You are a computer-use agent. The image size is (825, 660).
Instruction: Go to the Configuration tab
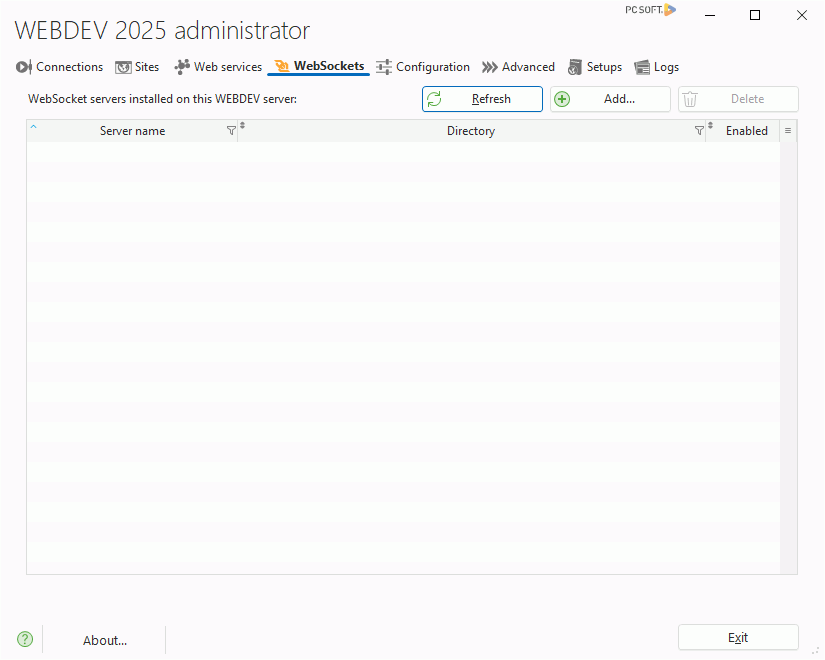pyautogui.click(x=422, y=67)
